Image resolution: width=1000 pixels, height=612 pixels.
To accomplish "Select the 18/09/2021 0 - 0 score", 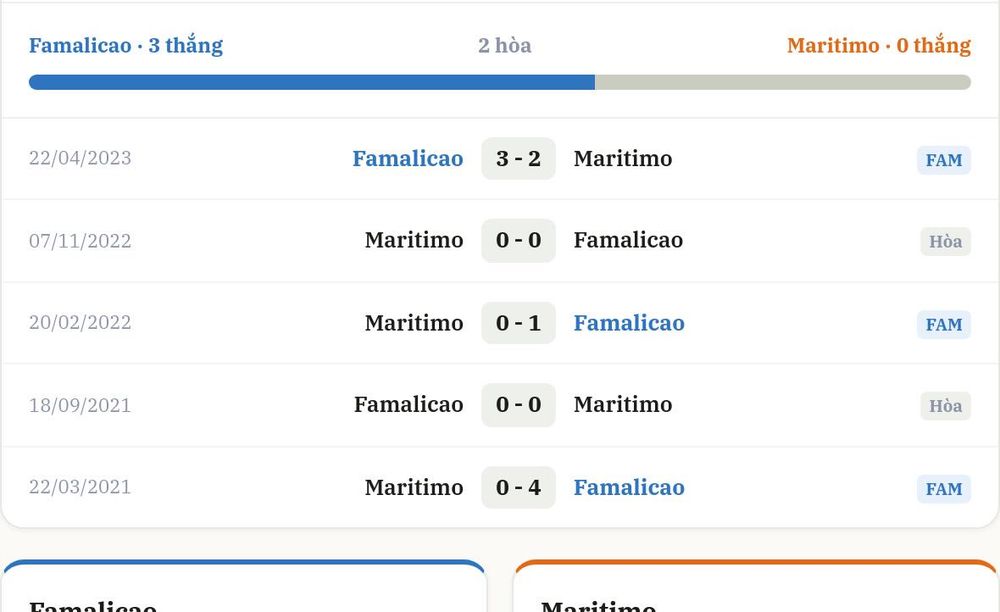I will [518, 405].
